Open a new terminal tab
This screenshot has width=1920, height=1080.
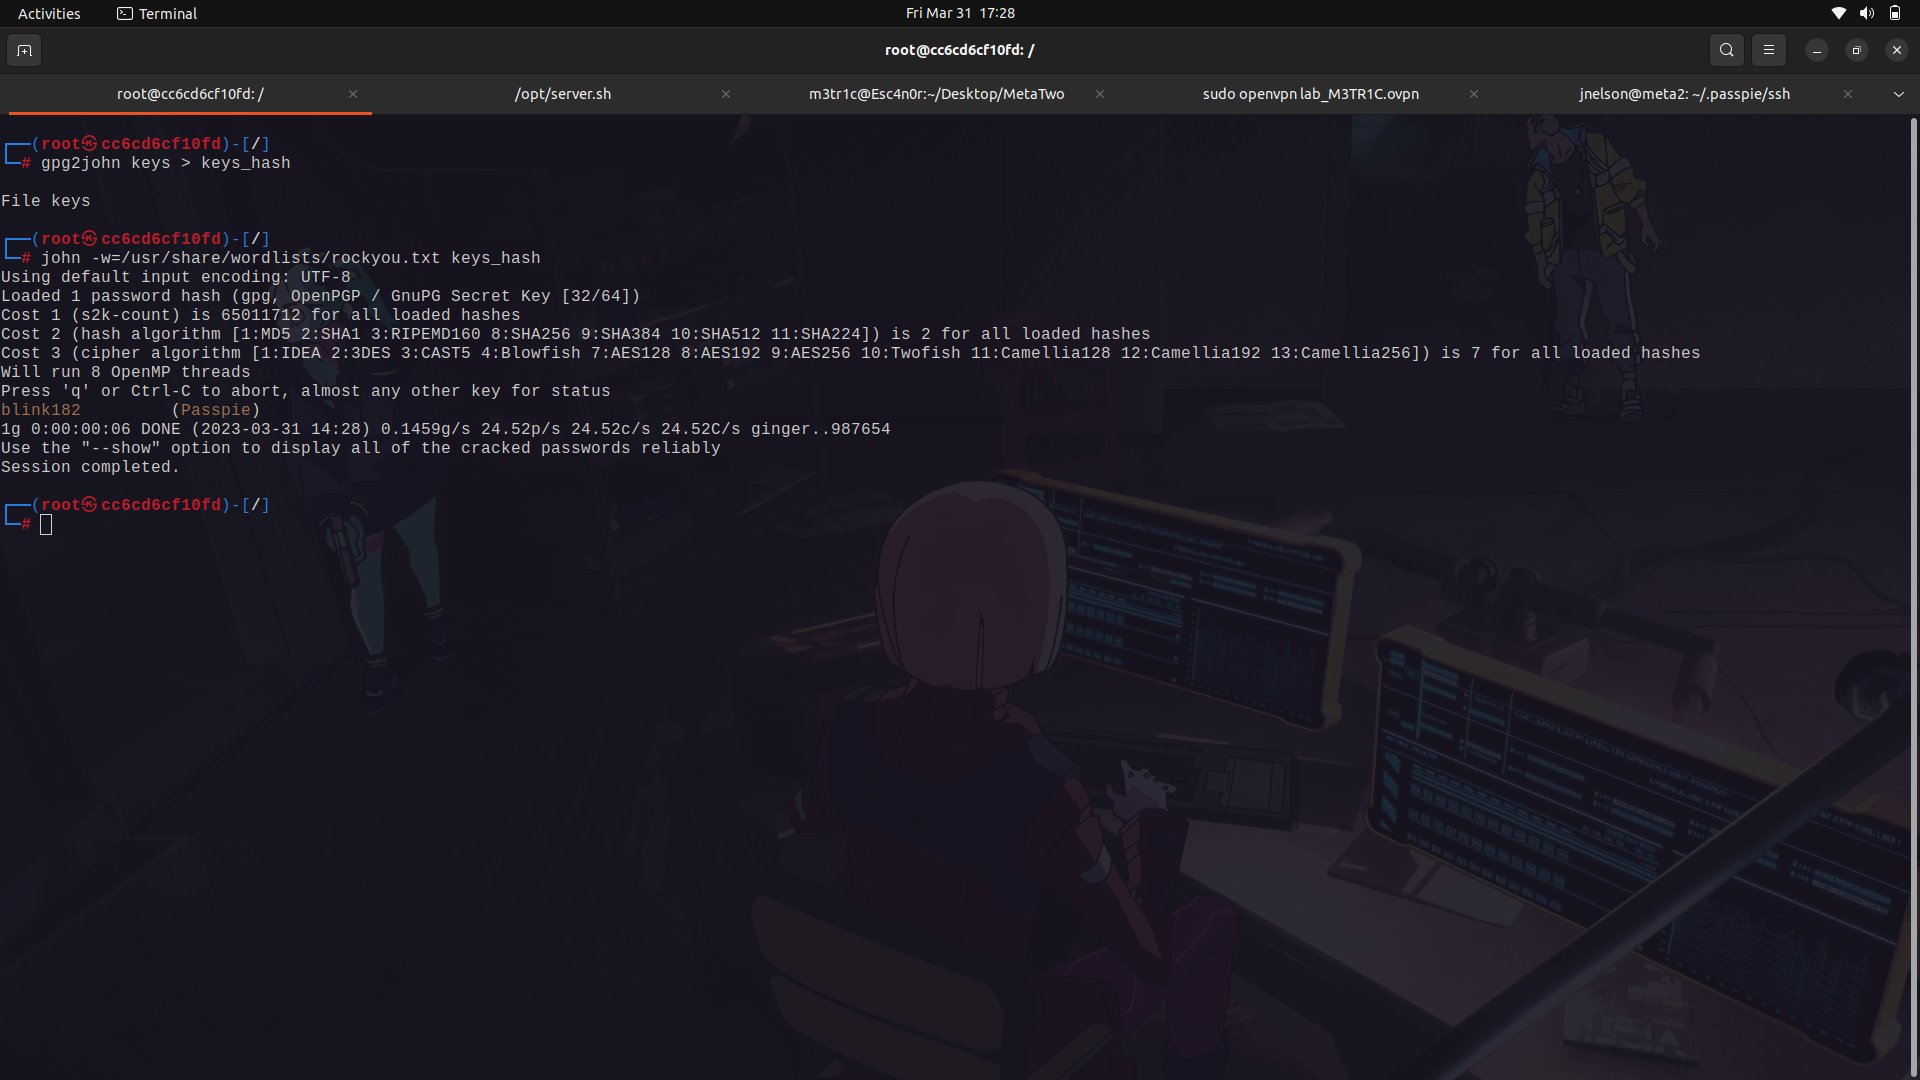(x=24, y=50)
